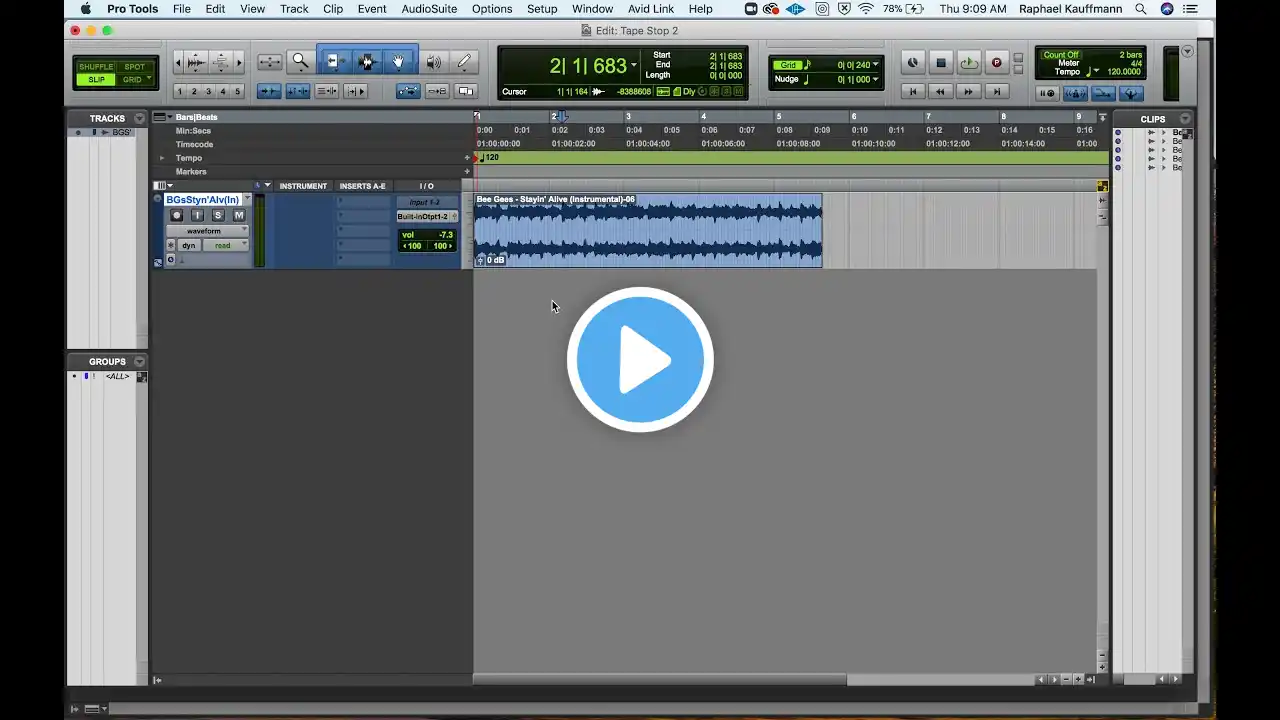This screenshot has width=1280, height=720.
Task: Open the Edit window toolbar menu
Action: 1187,51
